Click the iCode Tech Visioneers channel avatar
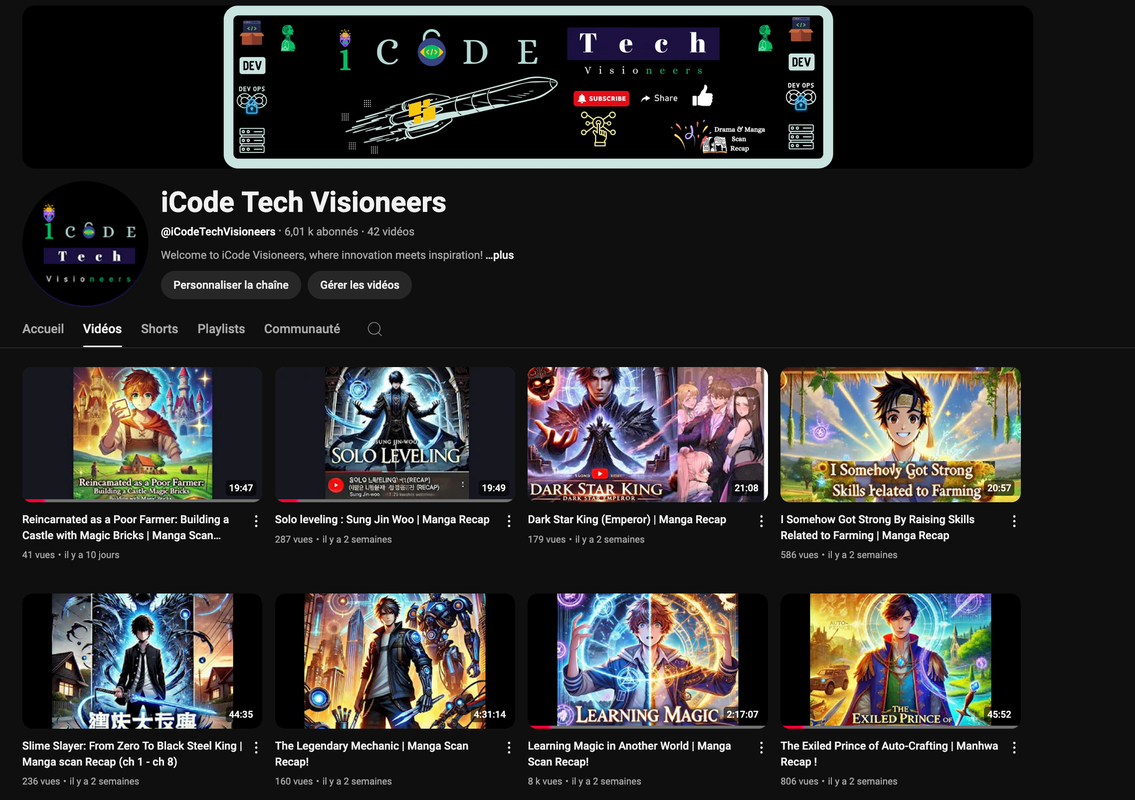 coord(85,244)
